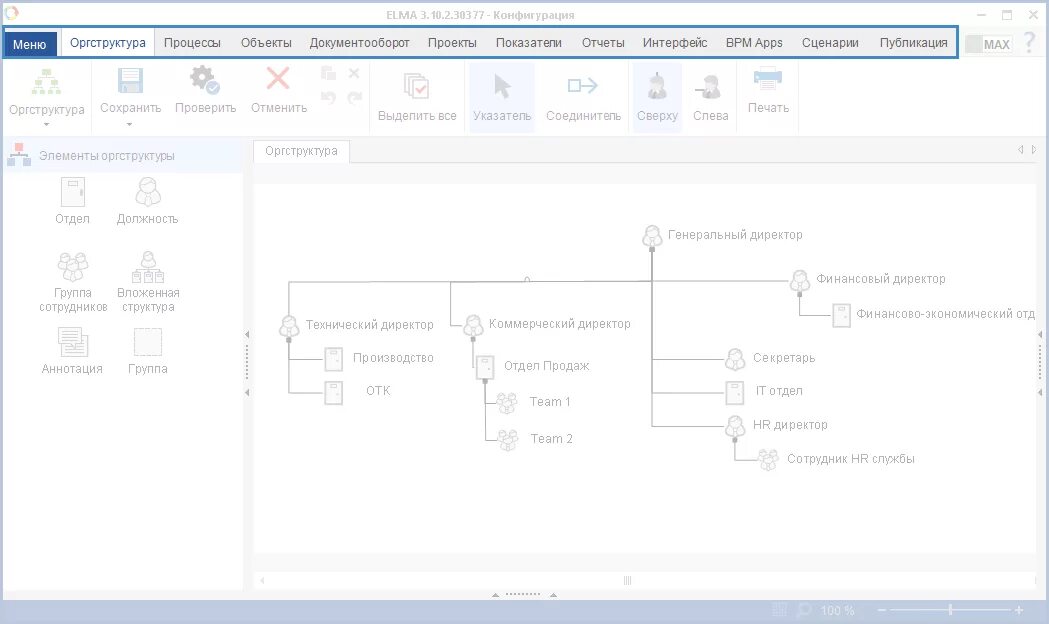Open the Интерфейс ribbon tab
Image resolution: width=1049 pixels, height=624 pixels.
(675, 43)
